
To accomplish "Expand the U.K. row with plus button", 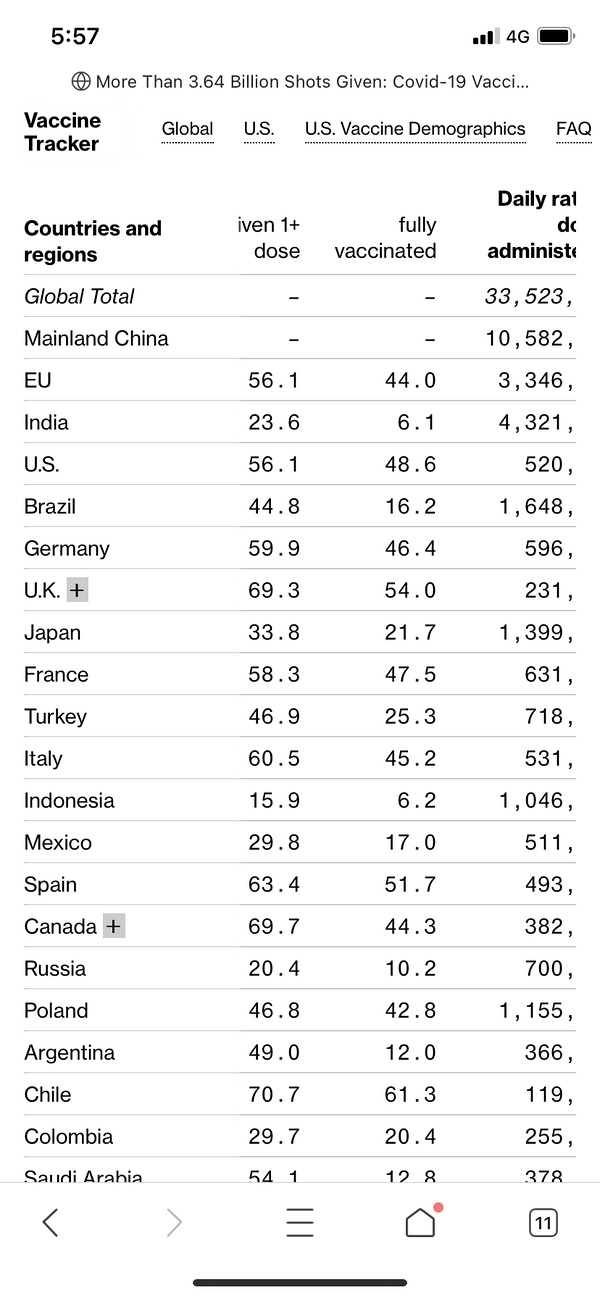I will [x=77, y=590].
